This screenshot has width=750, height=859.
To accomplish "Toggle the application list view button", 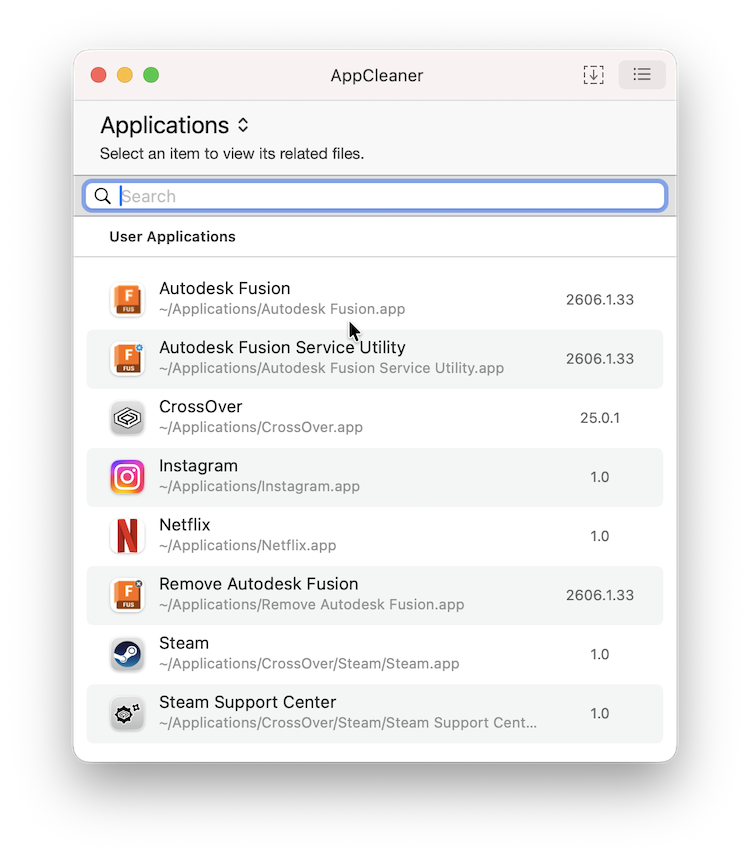I will coord(642,75).
